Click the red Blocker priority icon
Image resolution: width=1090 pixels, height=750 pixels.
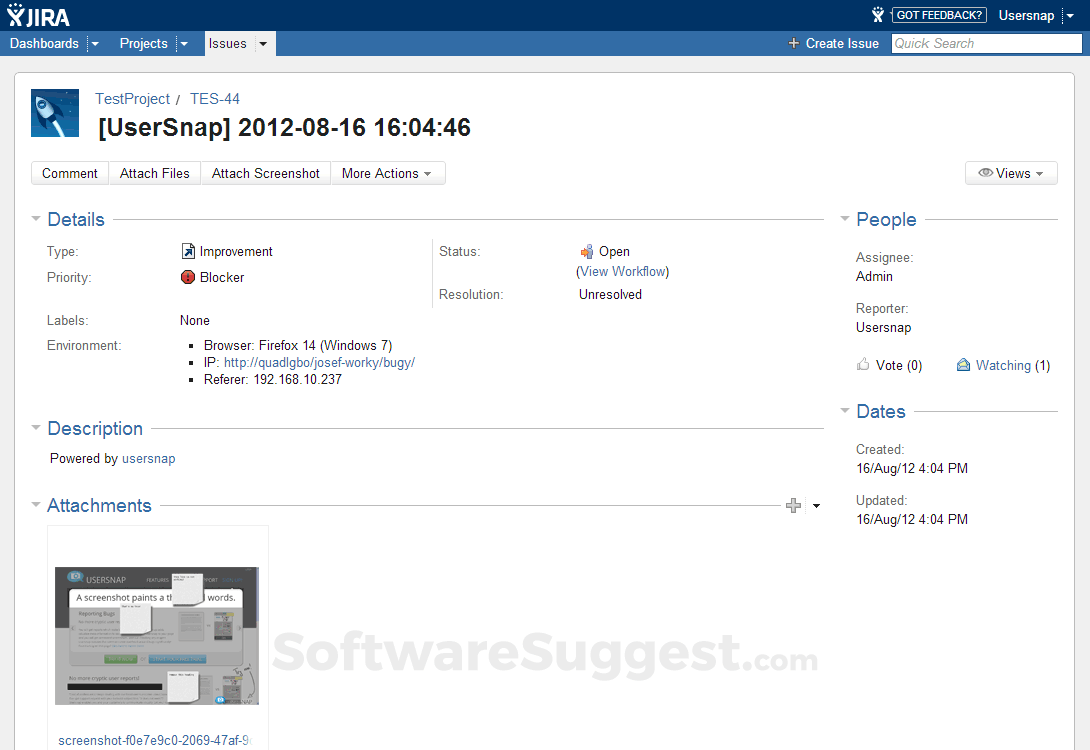pyautogui.click(x=188, y=277)
